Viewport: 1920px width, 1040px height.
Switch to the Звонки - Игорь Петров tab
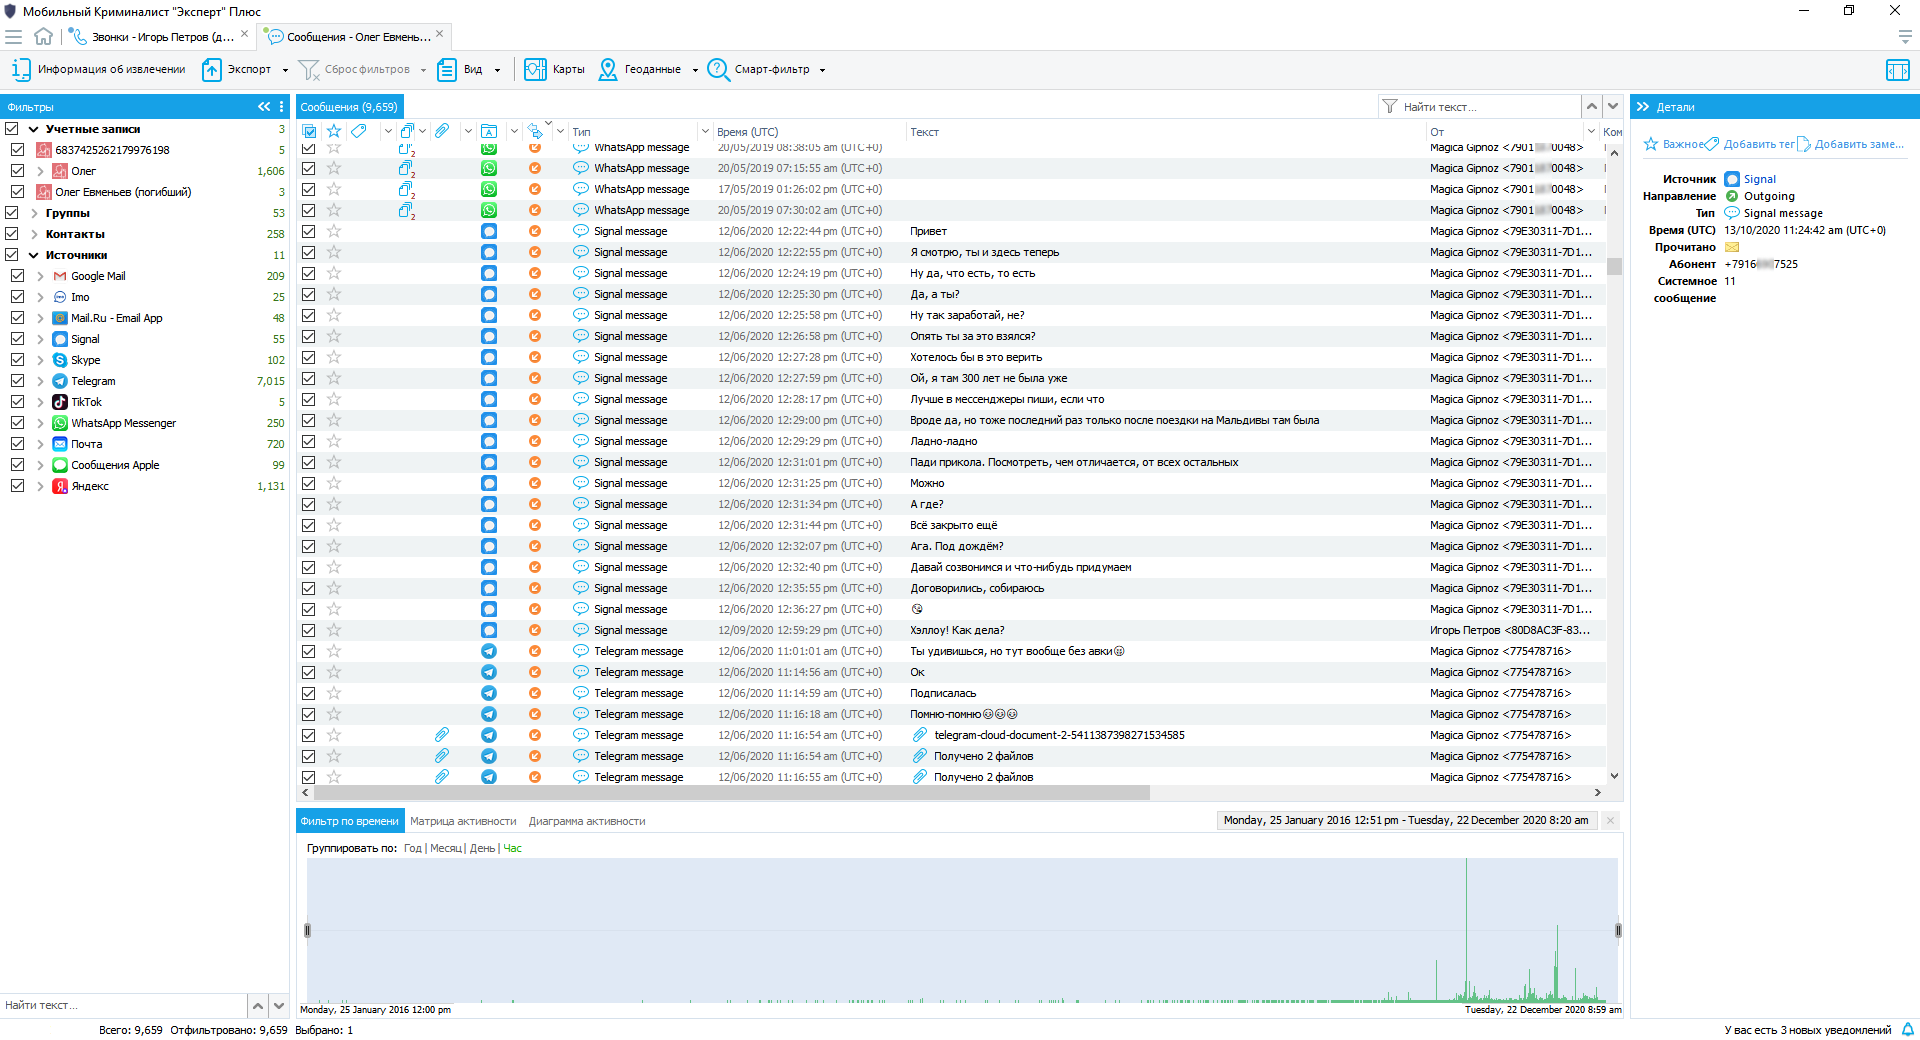[x=162, y=37]
